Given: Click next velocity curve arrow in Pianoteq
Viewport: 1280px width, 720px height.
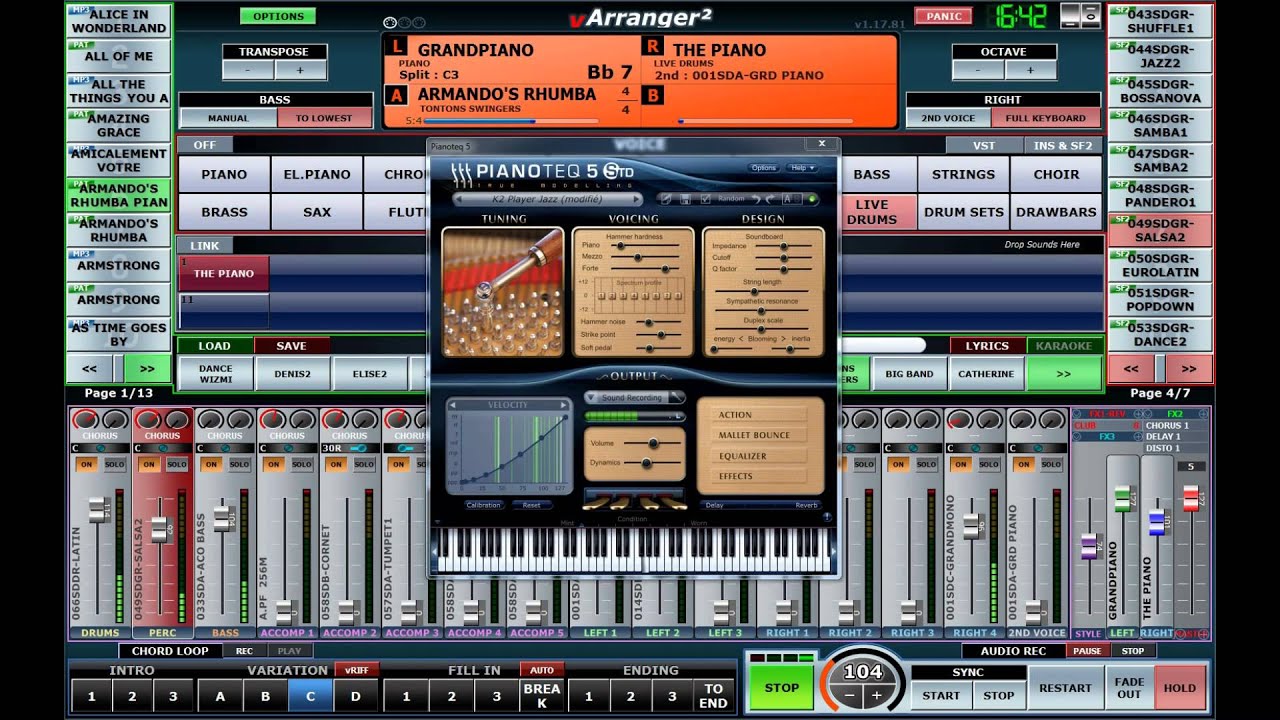Looking at the screenshot, I should click(x=563, y=405).
